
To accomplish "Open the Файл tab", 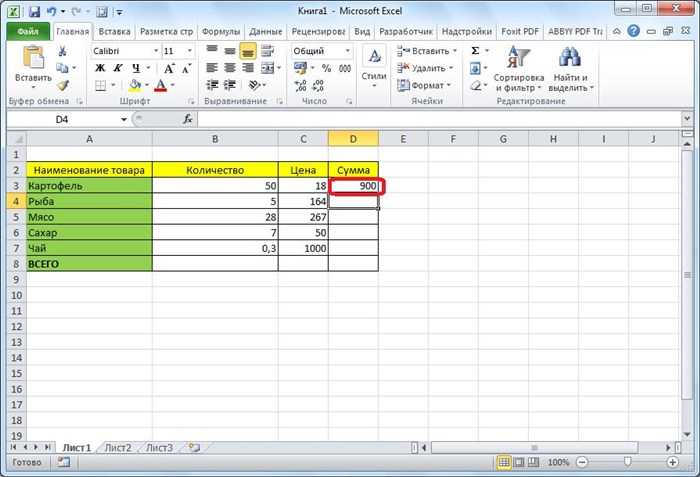I will [x=28, y=32].
